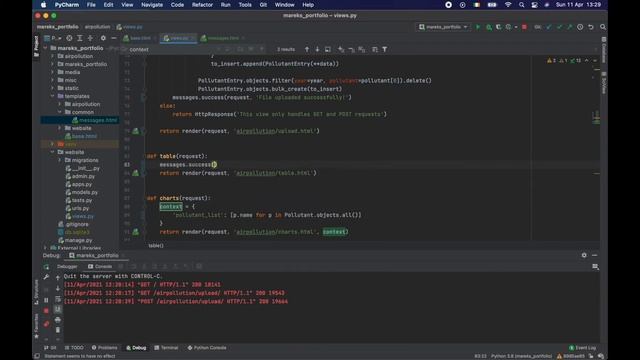The height and width of the screenshot is (360, 640).
Task: Click the inspection warnings indicator in the editor
Action: (564, 60)
